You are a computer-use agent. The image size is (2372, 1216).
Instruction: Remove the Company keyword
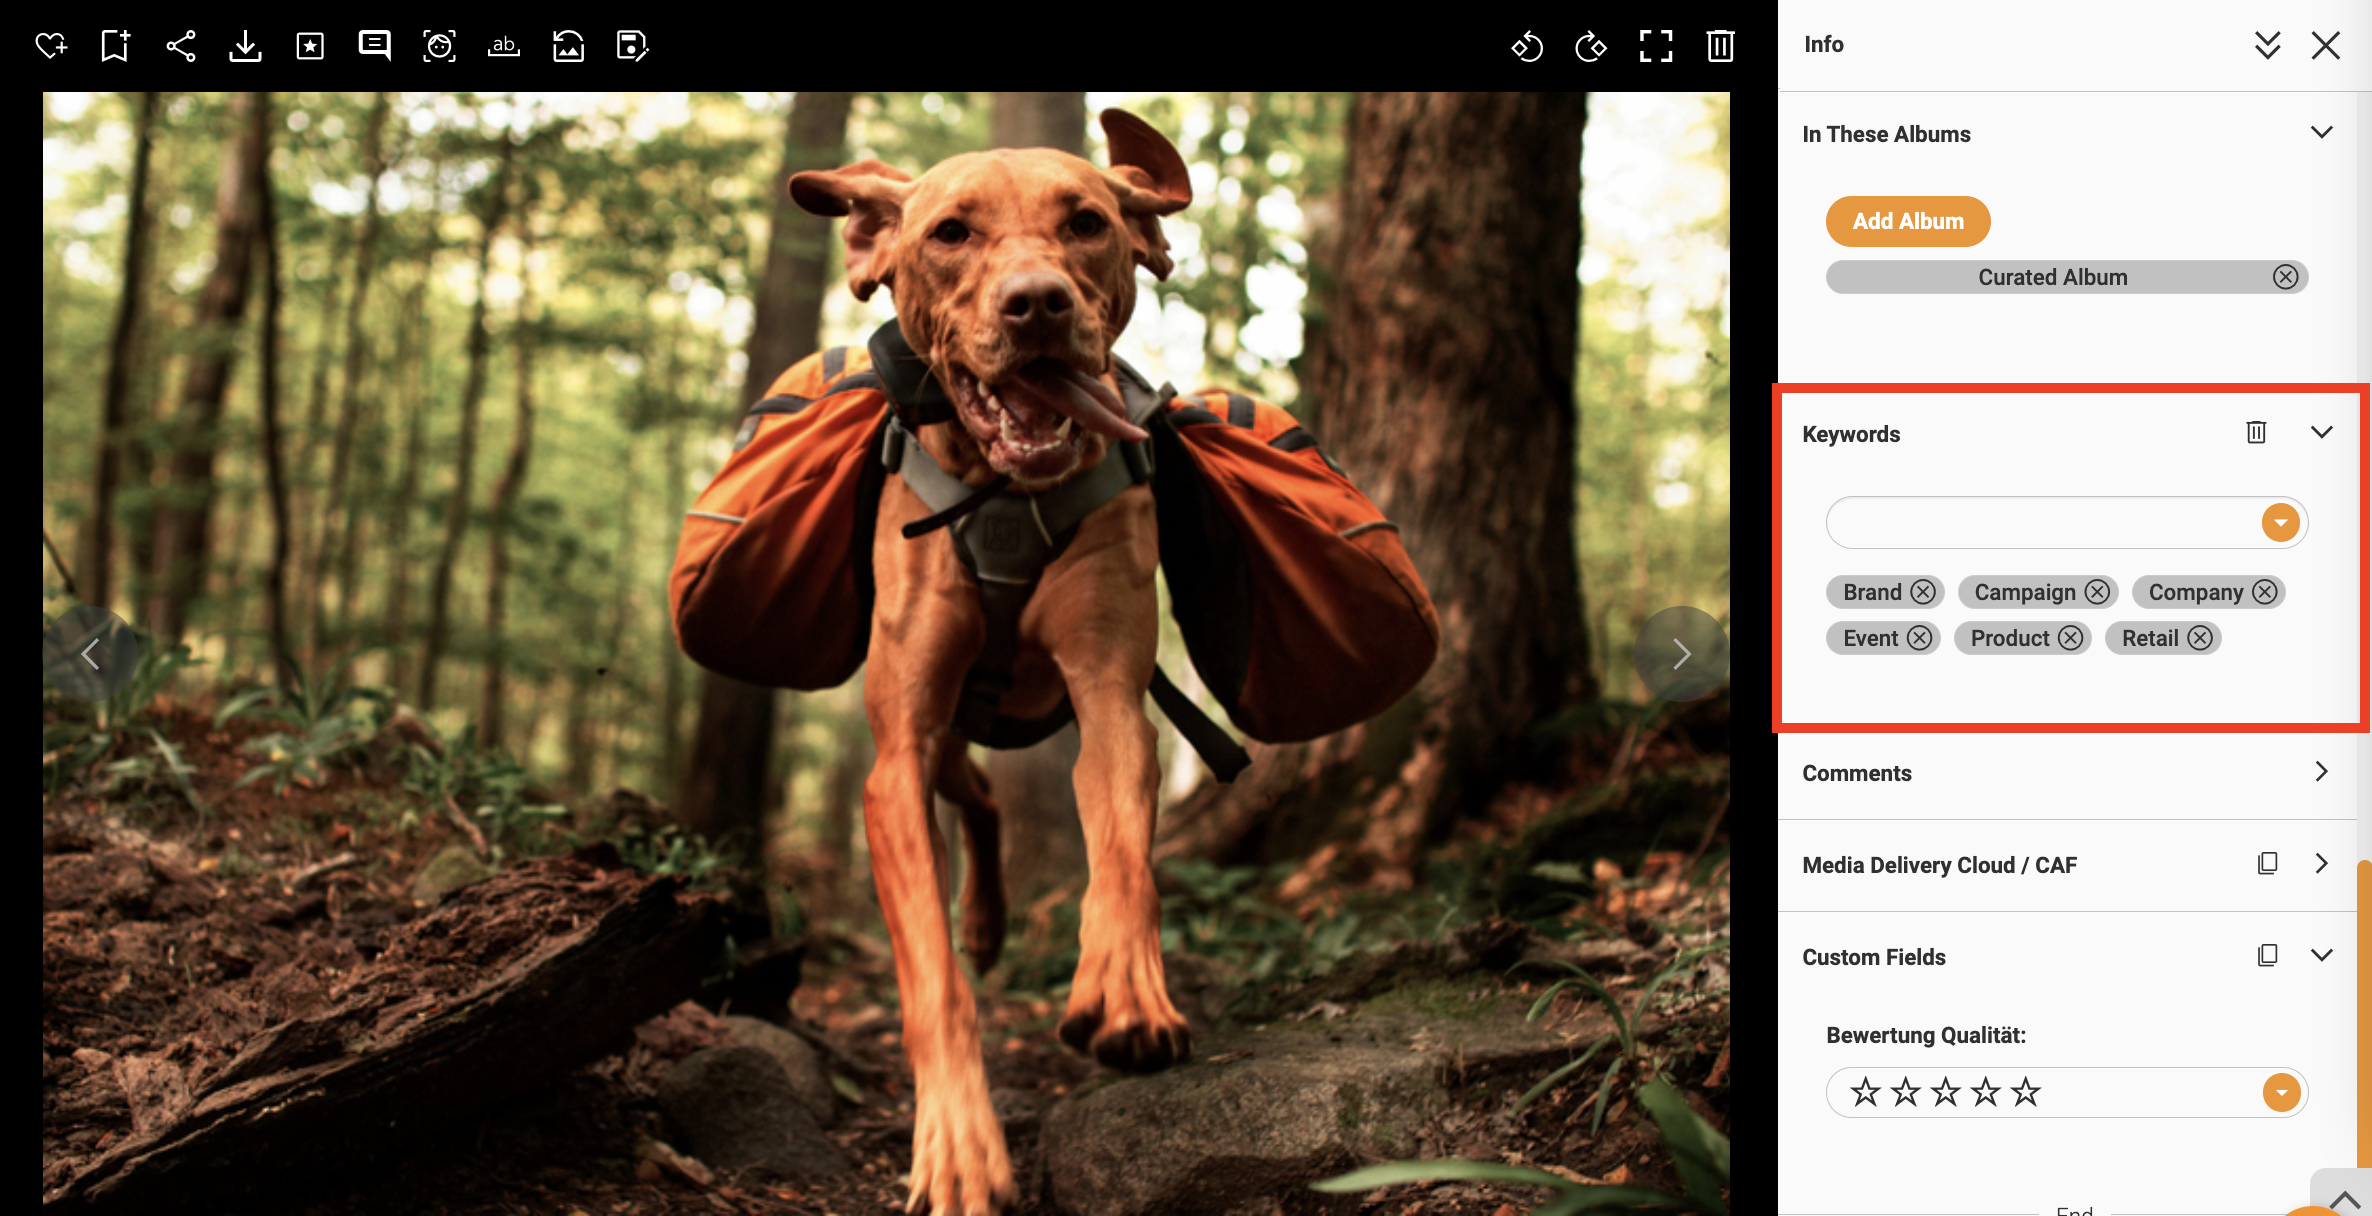coord(2265,592)
